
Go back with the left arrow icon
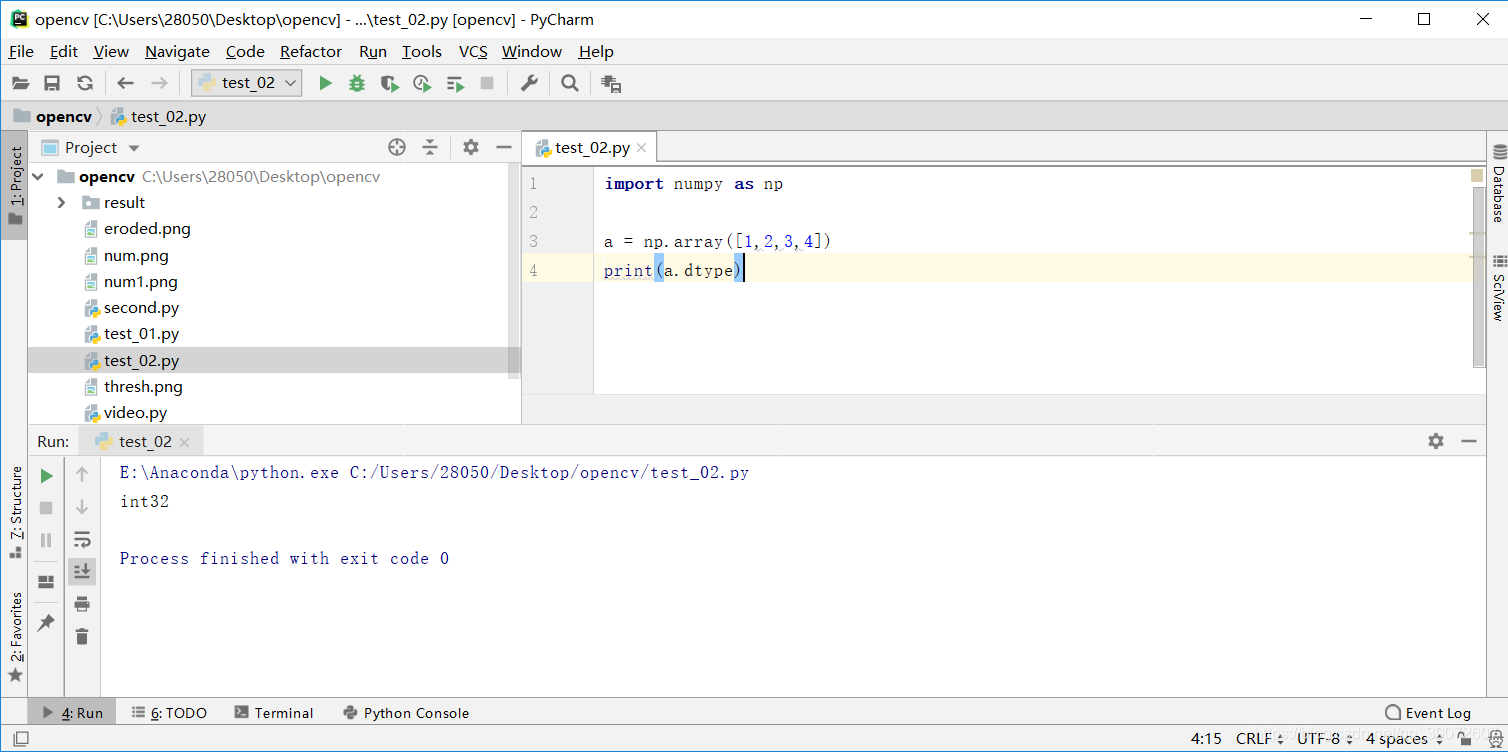tap(125, 83)
